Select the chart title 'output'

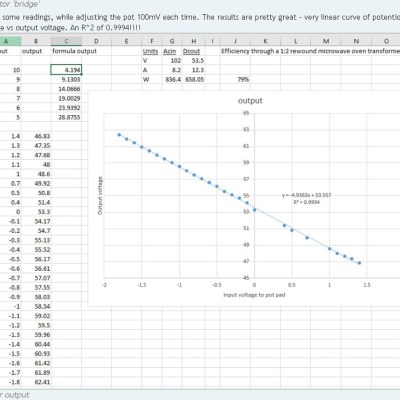pos(250,101)
